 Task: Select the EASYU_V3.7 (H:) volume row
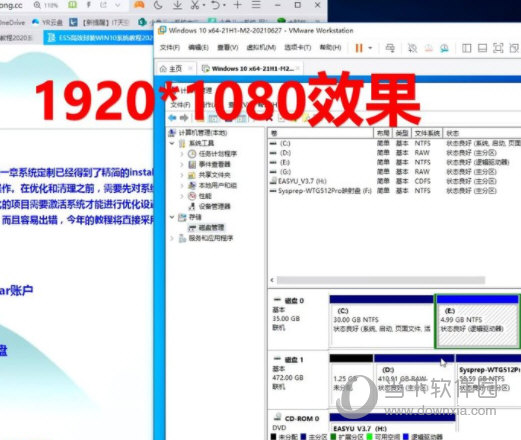click(x=394, y=181)
